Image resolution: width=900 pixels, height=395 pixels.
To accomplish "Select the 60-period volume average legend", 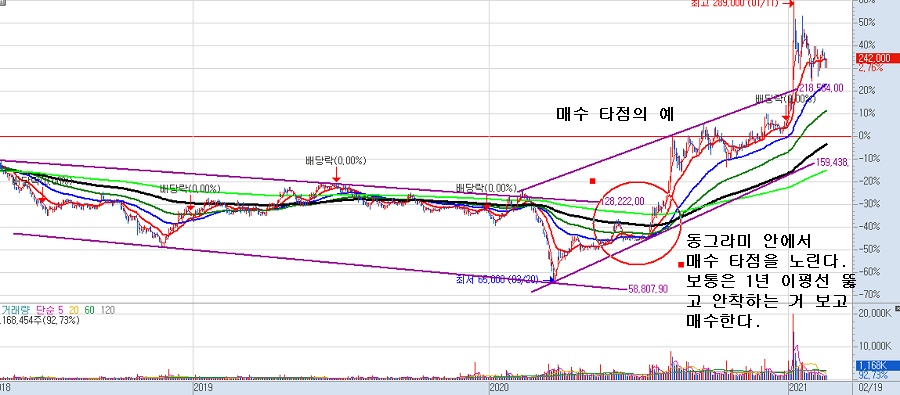I will tap(90, 310).
